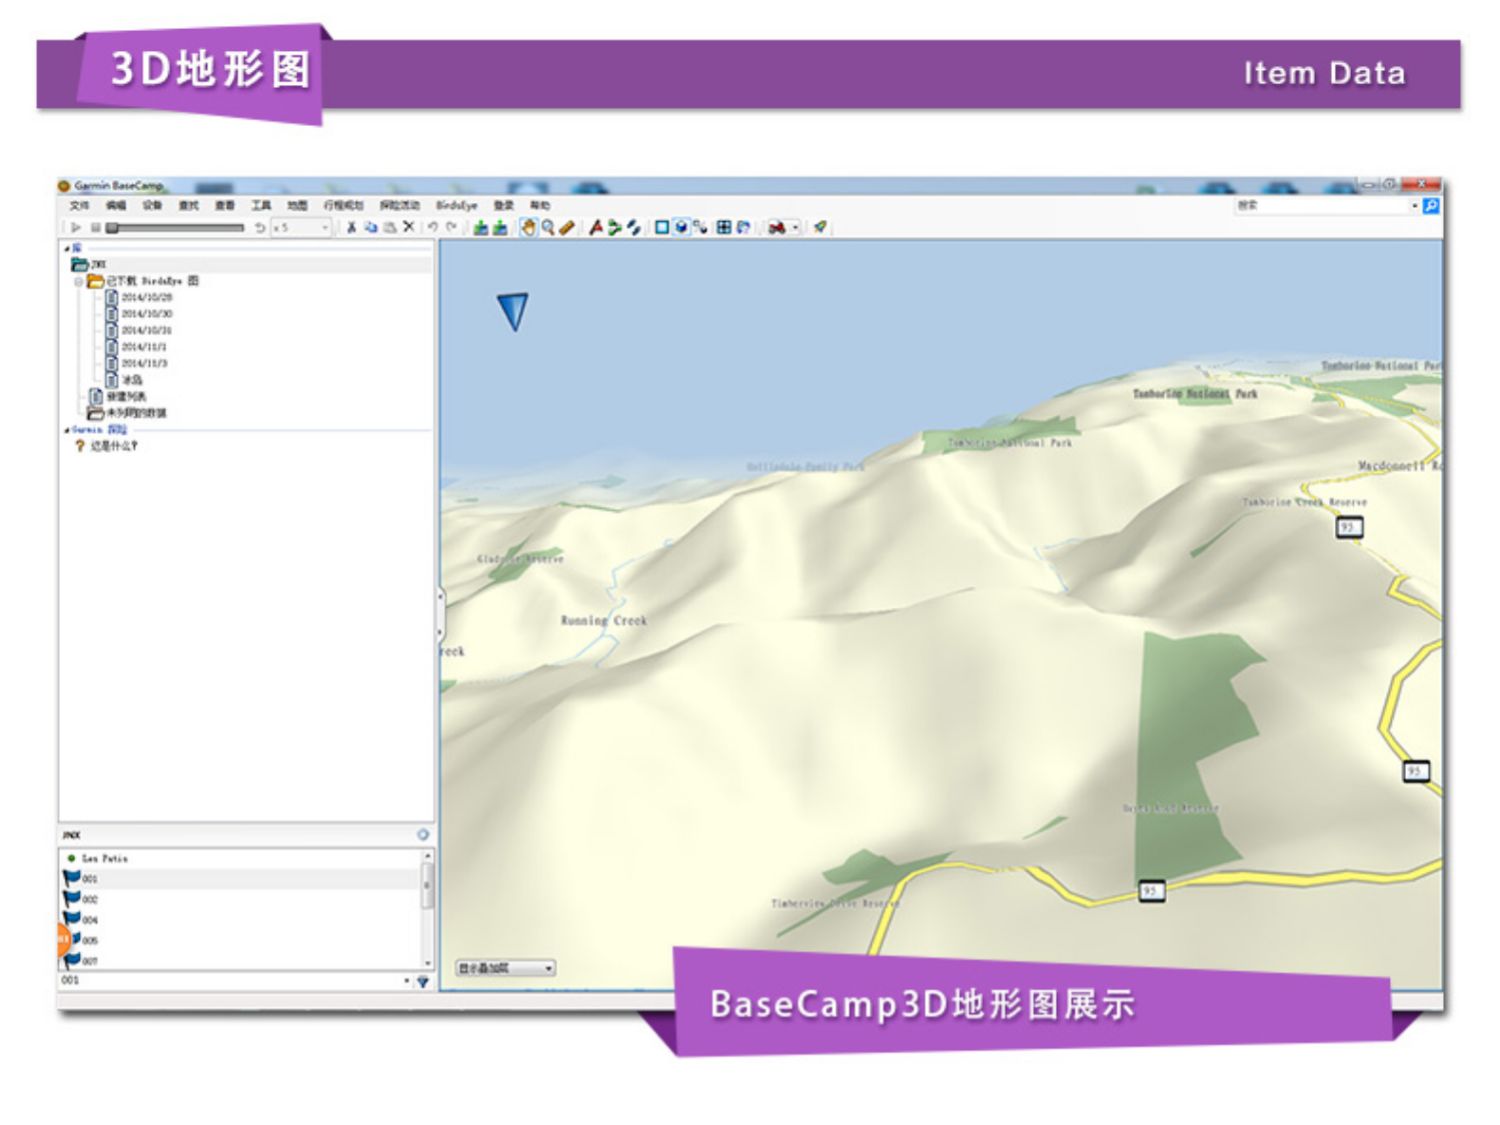
Task: Click the playback loop icon
Action: pyautogui.click(x=259, y=228)
